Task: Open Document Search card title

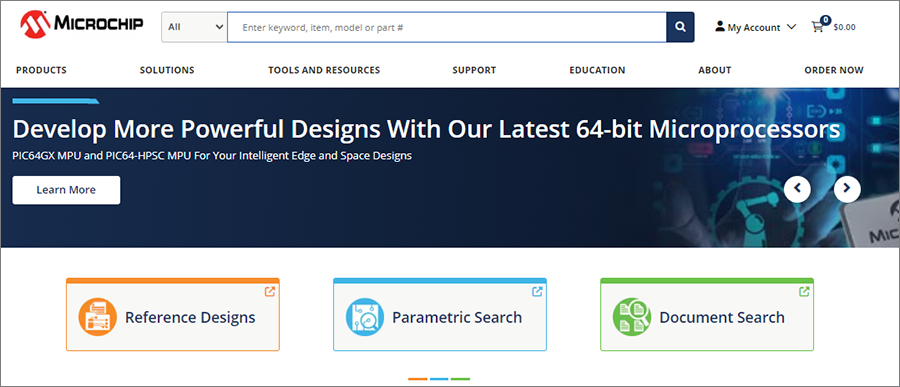Action: [722, 317]
